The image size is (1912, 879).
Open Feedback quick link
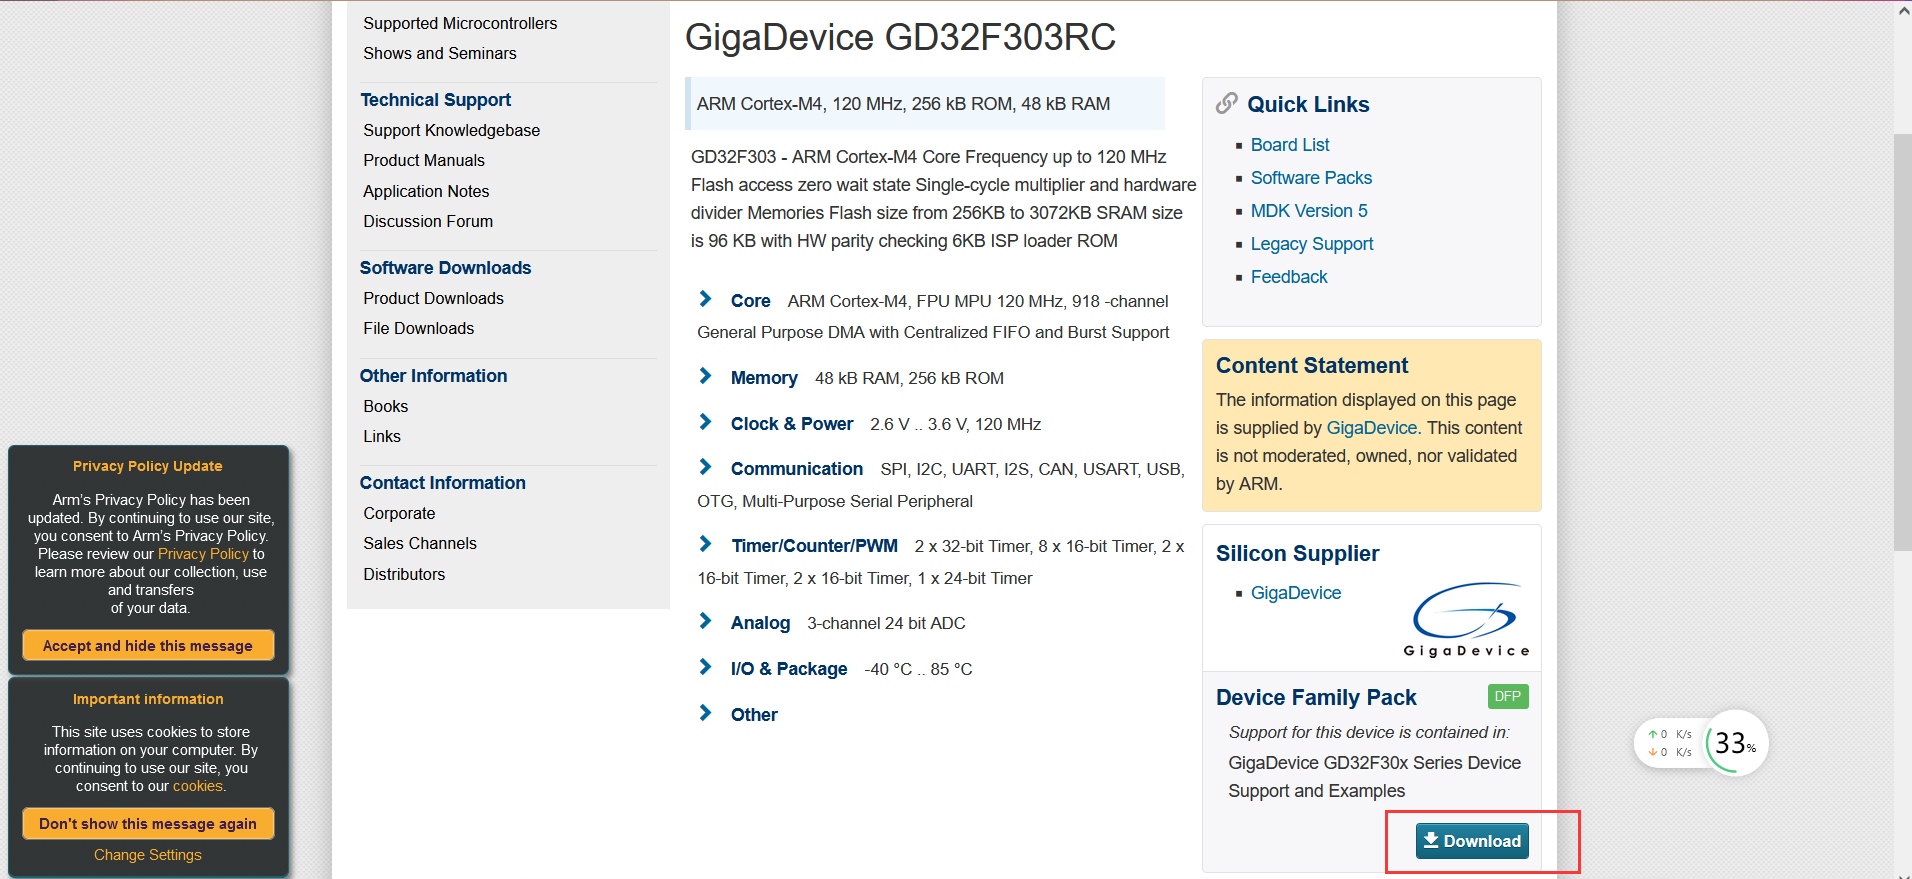[1289, 277]
